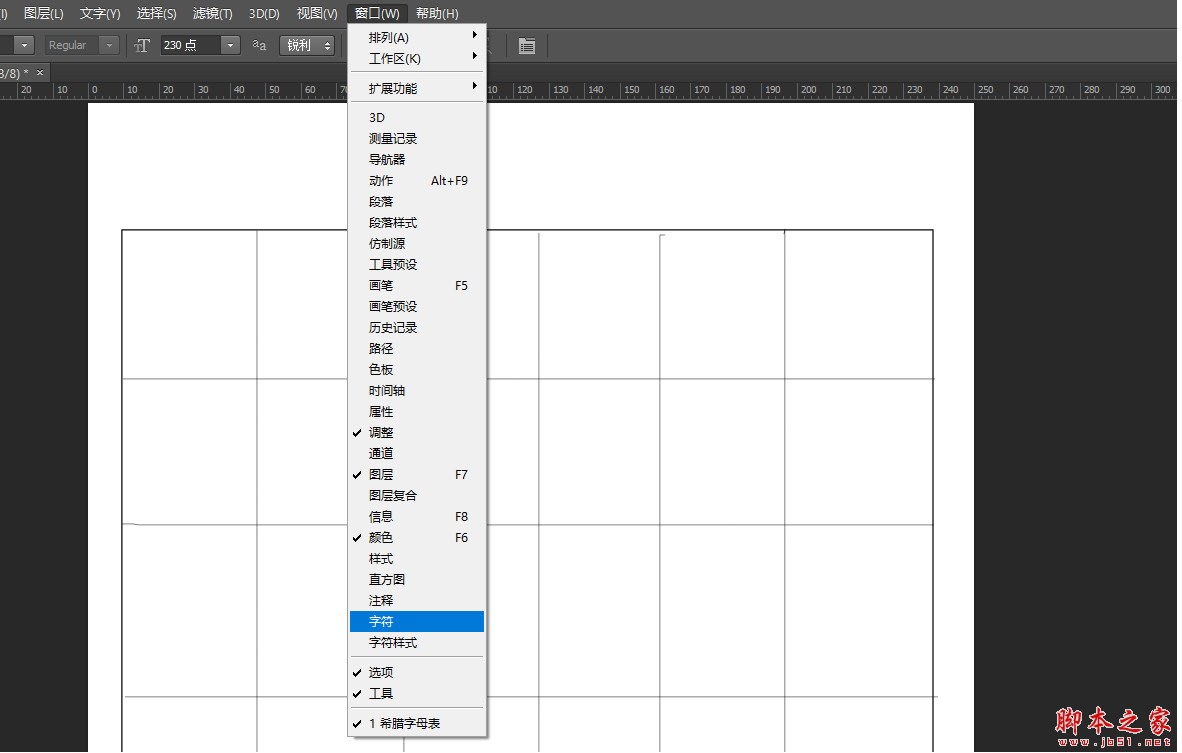
Task: Open the 视图(V) menu
Action: pyautogui.click(x=317, y=14)
